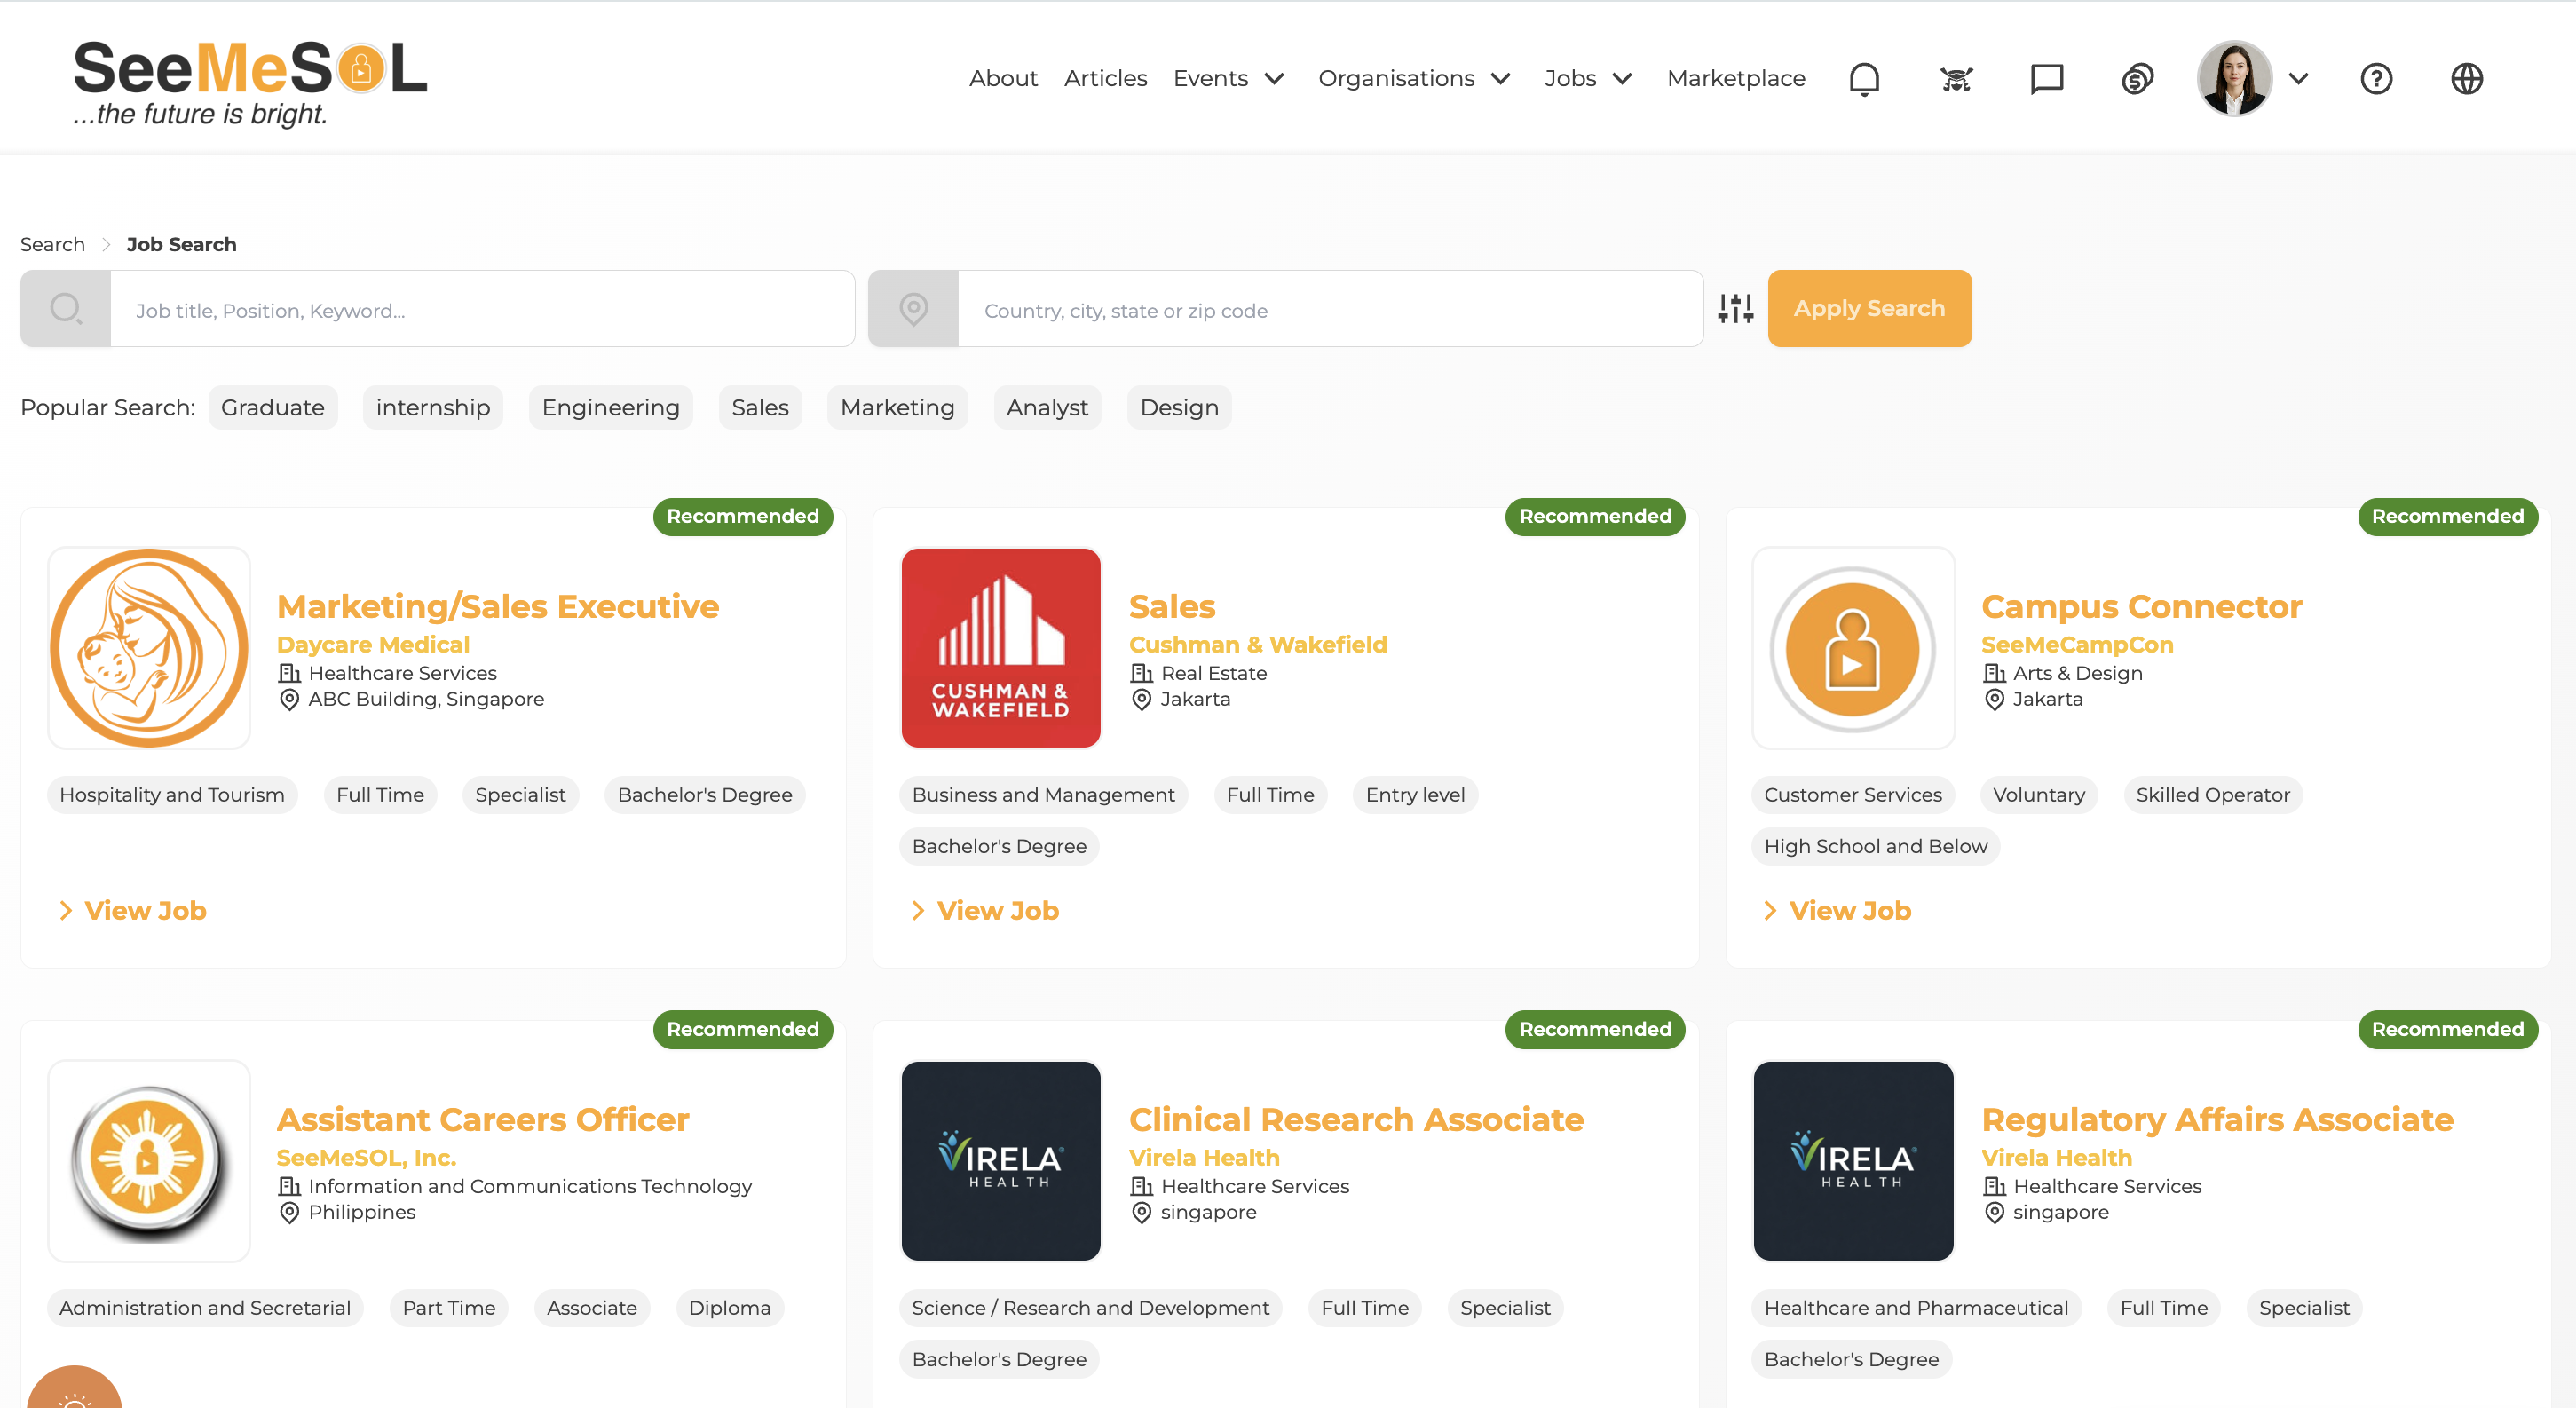Select the internship popular search tag
Viewport: 2576px width, 1408px height.
click(x=432, y=408)
